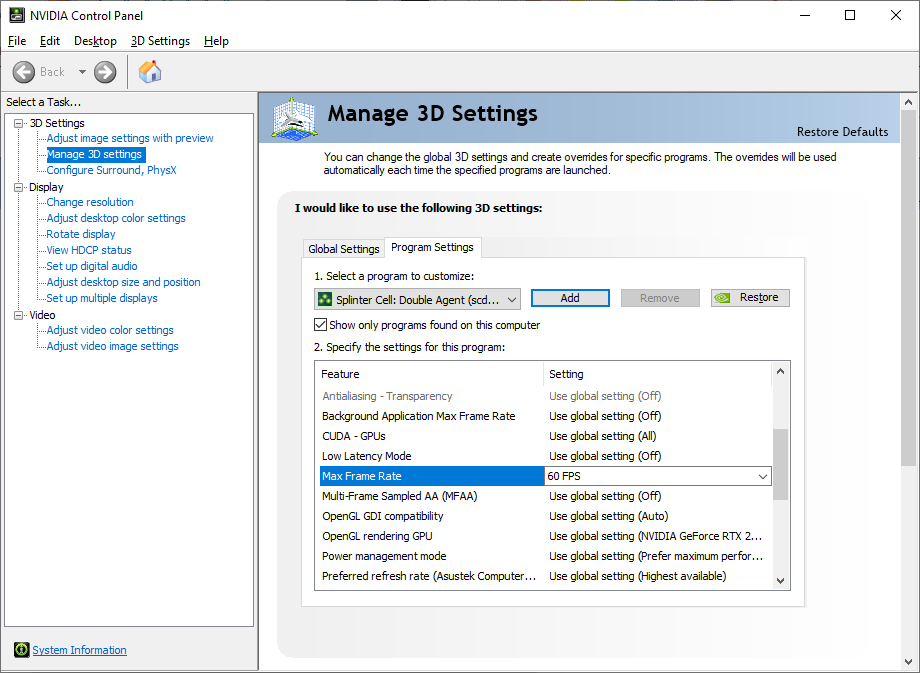
Task: Open the Back history dropdown arrow
Action: 82,72
